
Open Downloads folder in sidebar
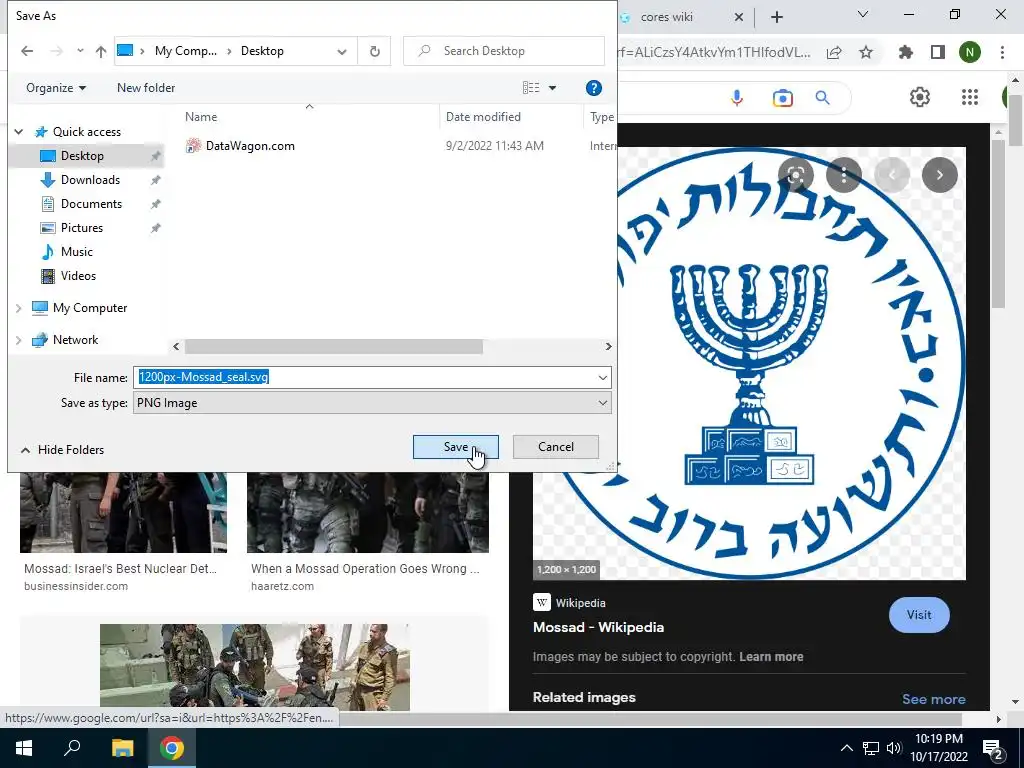click(89, 180)
